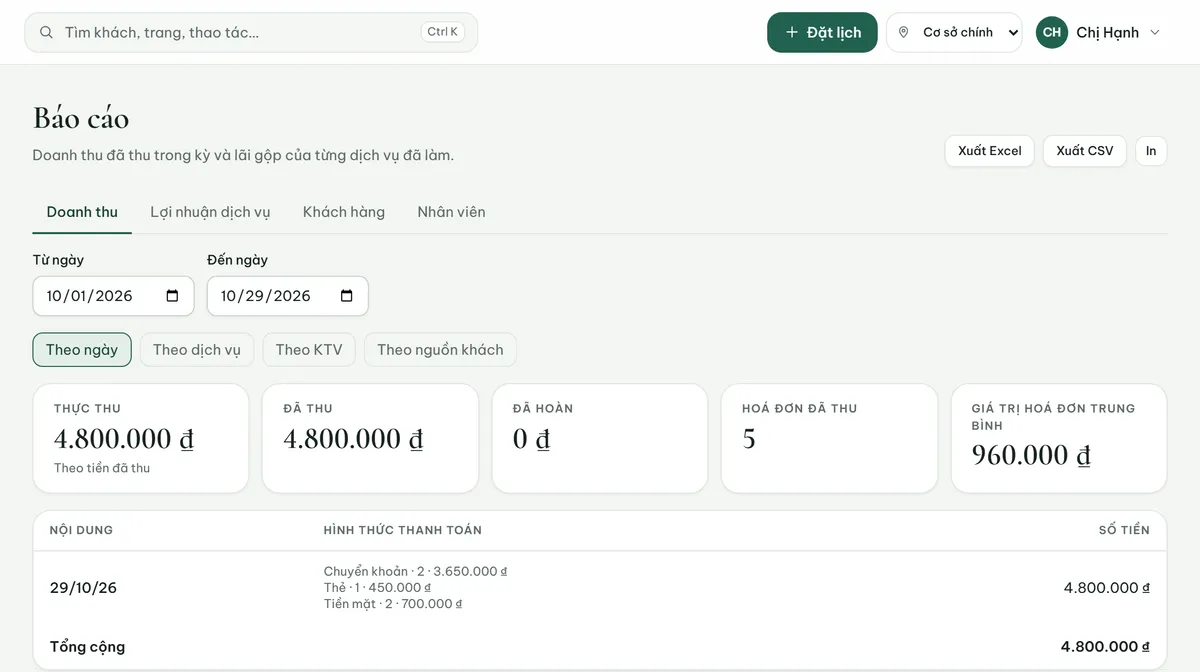Image resolution: width=1200 pixels, height=672 pixels.
Task: Click the Chuyển khoản · 2 · 3.650.000 ₫ line
Action: click(x=415, y=572)
